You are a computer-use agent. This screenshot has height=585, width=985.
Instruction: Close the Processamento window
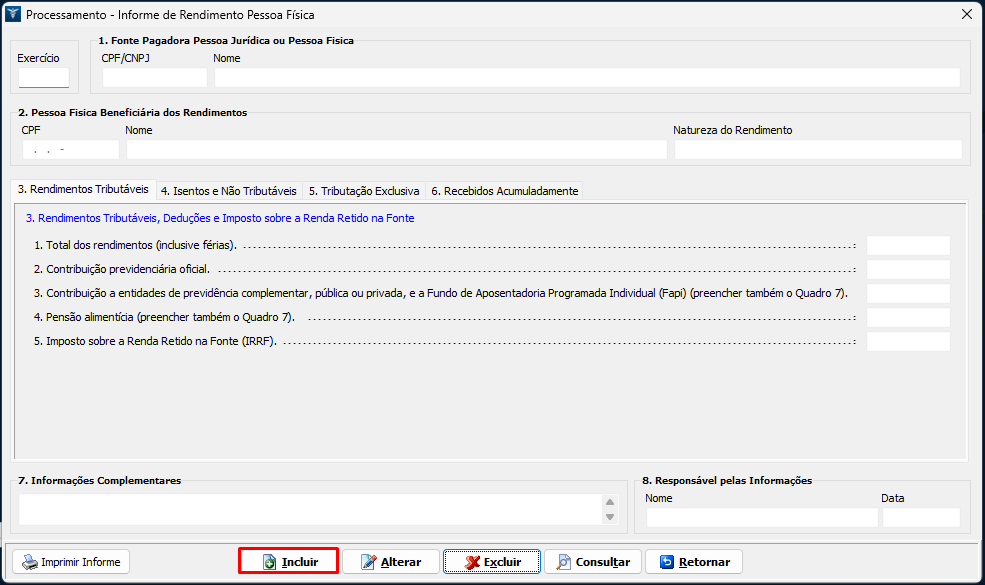tap(966, 15)
